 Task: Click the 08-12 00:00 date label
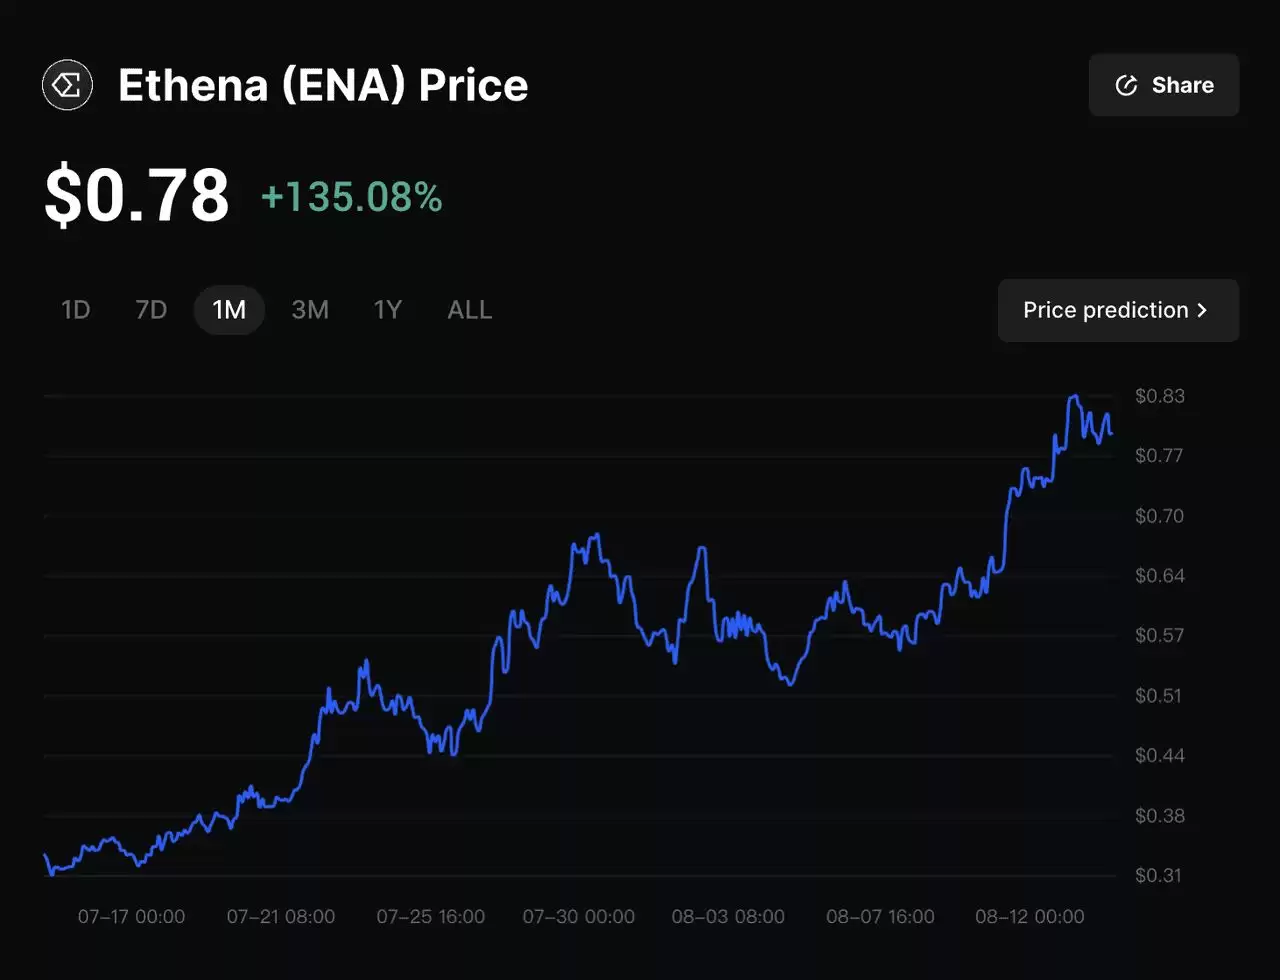(x=1029, y=916)
